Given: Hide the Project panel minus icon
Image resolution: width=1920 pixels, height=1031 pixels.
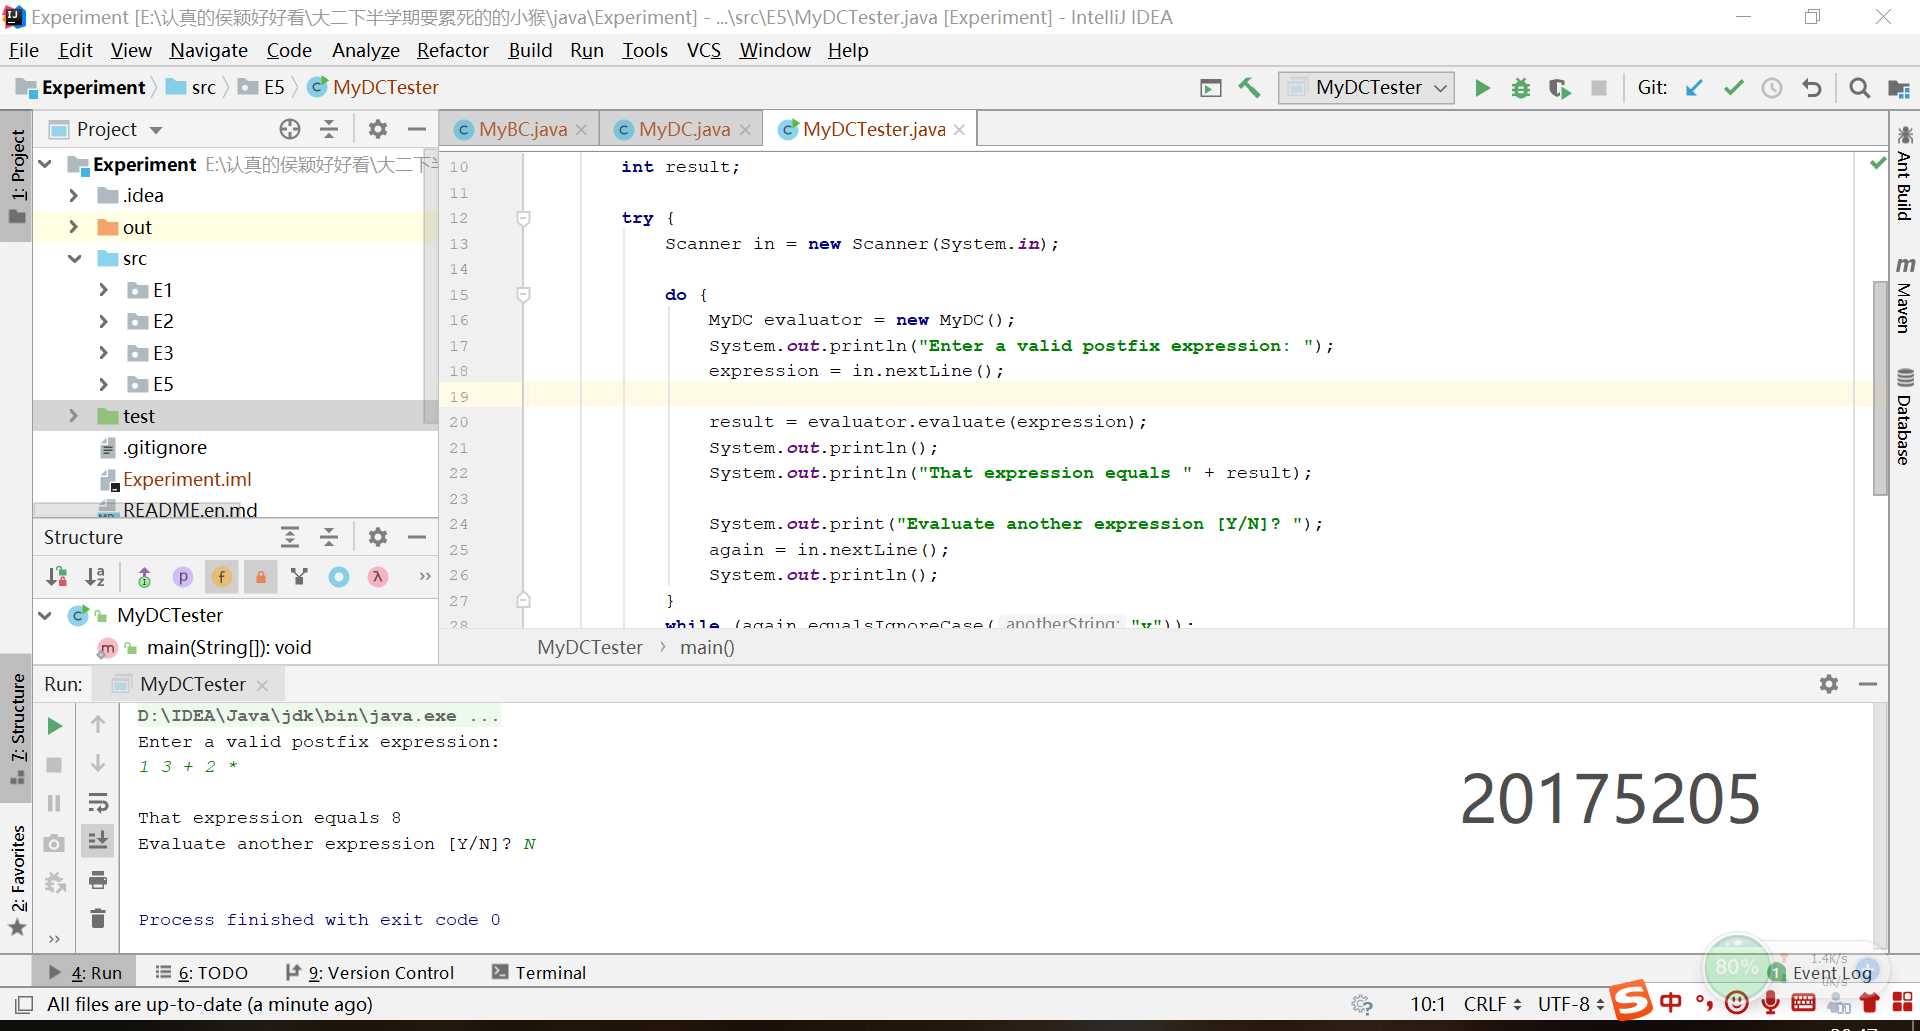Looking at the screenshot, I should tap(417, 129).
